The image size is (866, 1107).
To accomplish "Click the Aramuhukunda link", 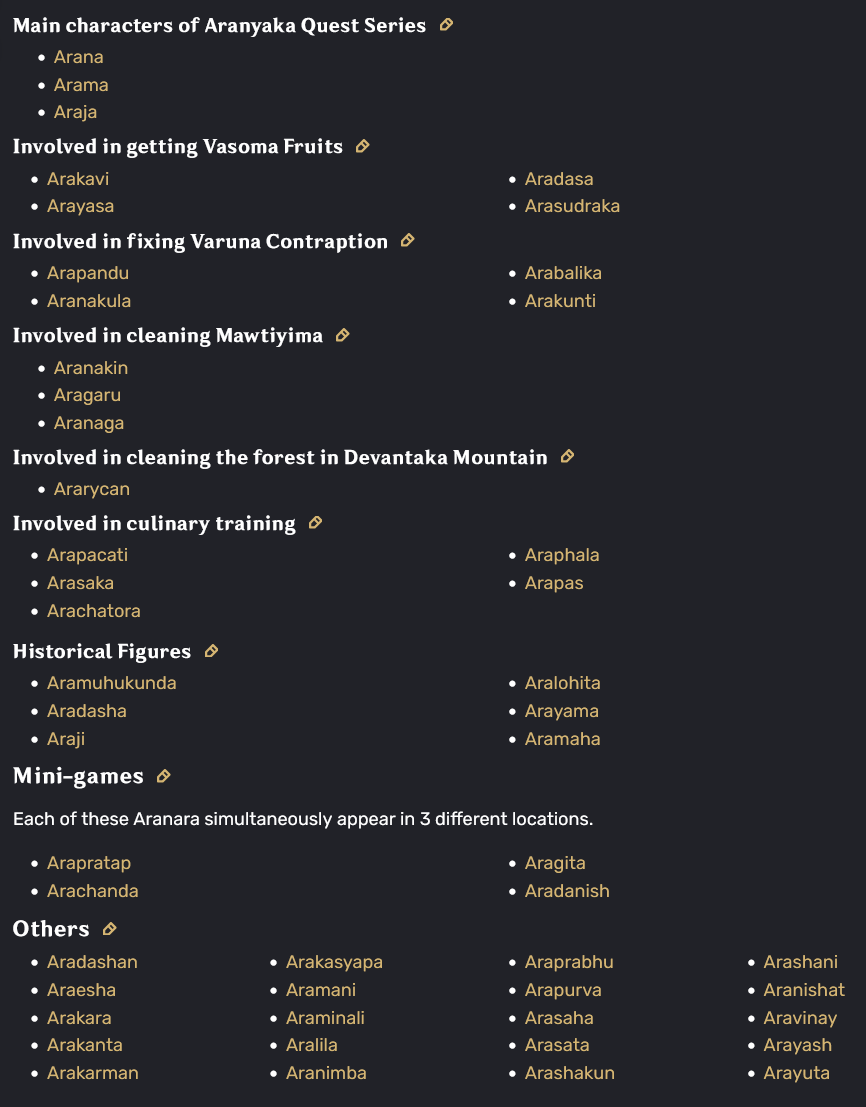I will 112,683.
